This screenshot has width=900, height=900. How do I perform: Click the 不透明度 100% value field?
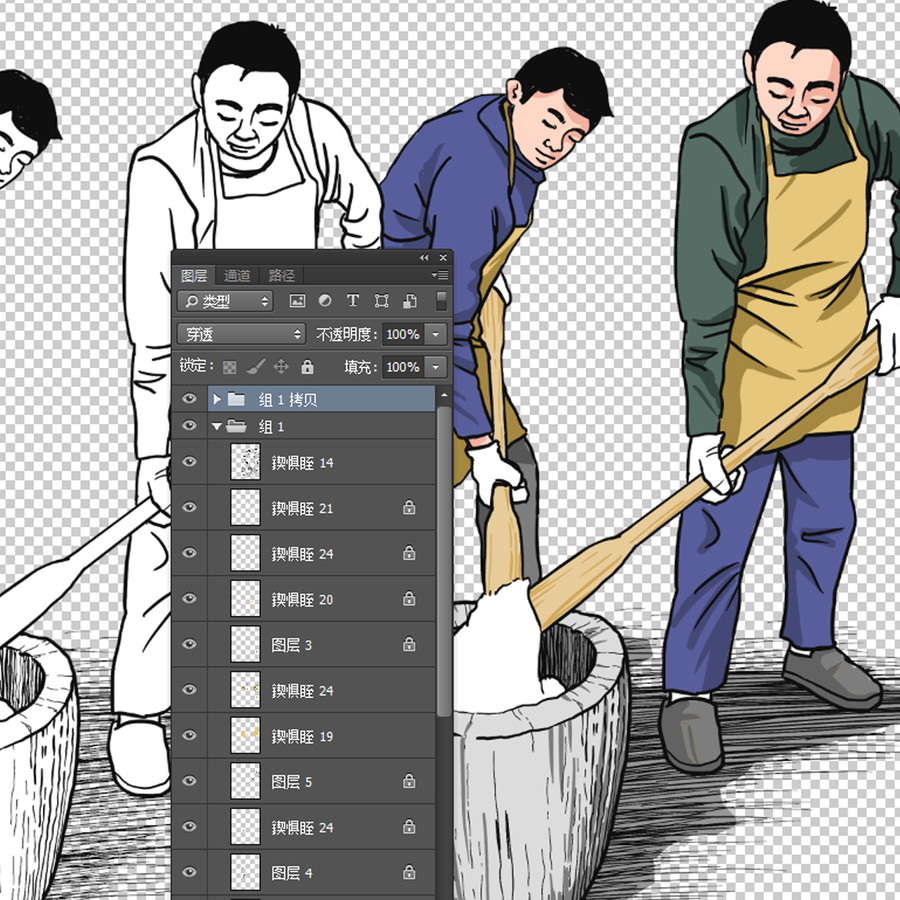coord(404,334)
